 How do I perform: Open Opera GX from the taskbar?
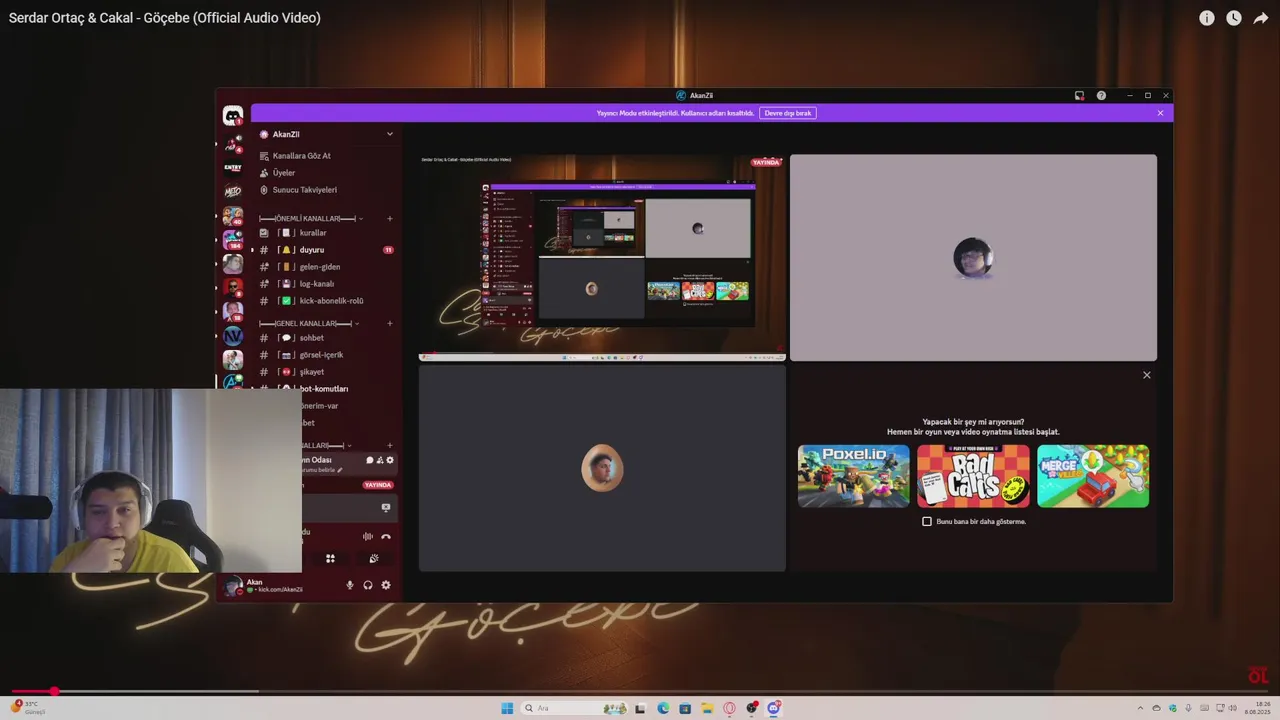[729, 708]
